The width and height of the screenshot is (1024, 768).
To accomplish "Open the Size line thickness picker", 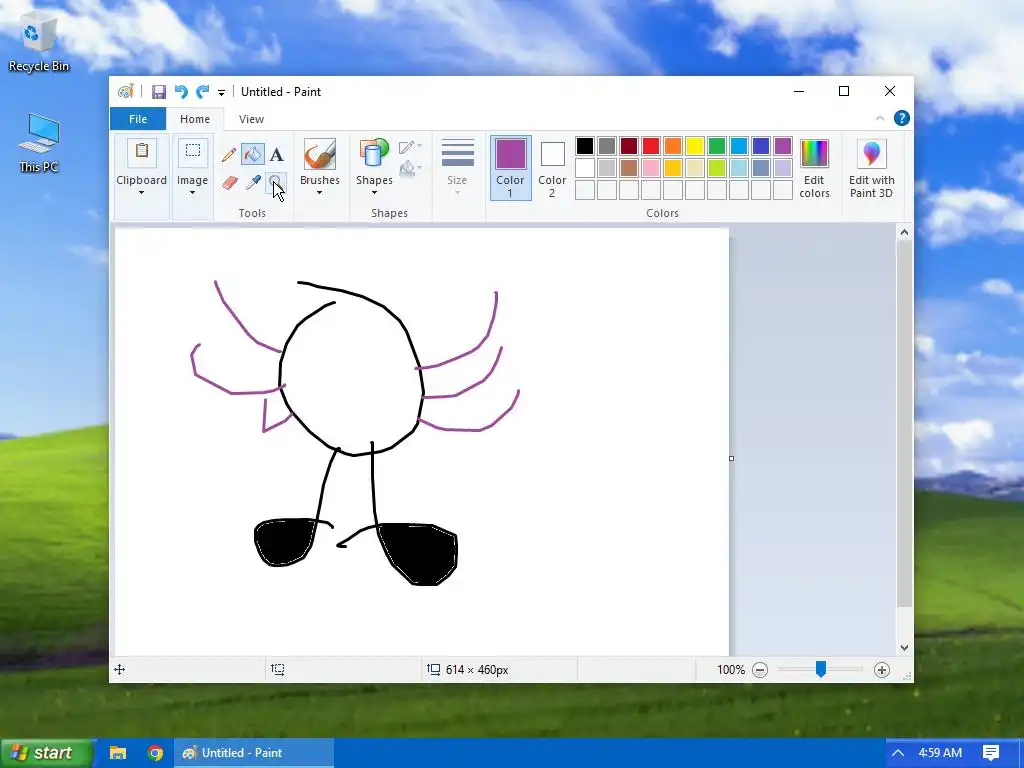I will [458, 167].
